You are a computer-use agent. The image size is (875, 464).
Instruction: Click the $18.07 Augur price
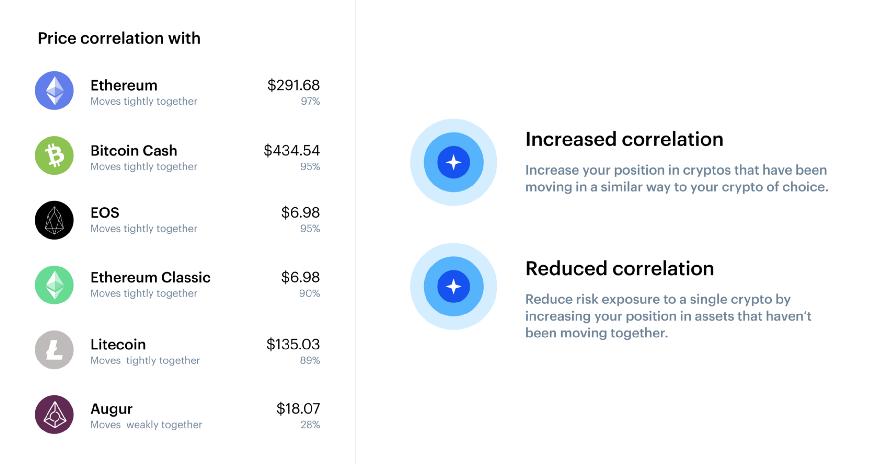tap(298, 409)
